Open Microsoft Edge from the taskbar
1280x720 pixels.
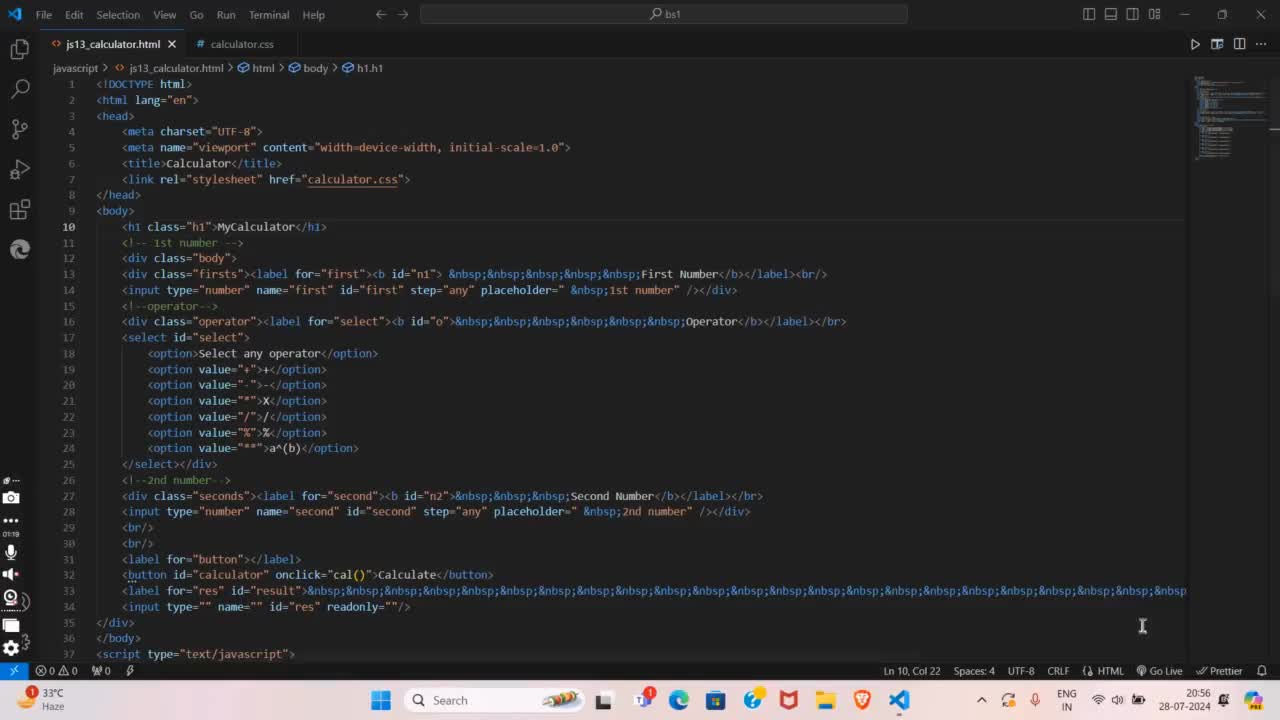click(679, 700)
